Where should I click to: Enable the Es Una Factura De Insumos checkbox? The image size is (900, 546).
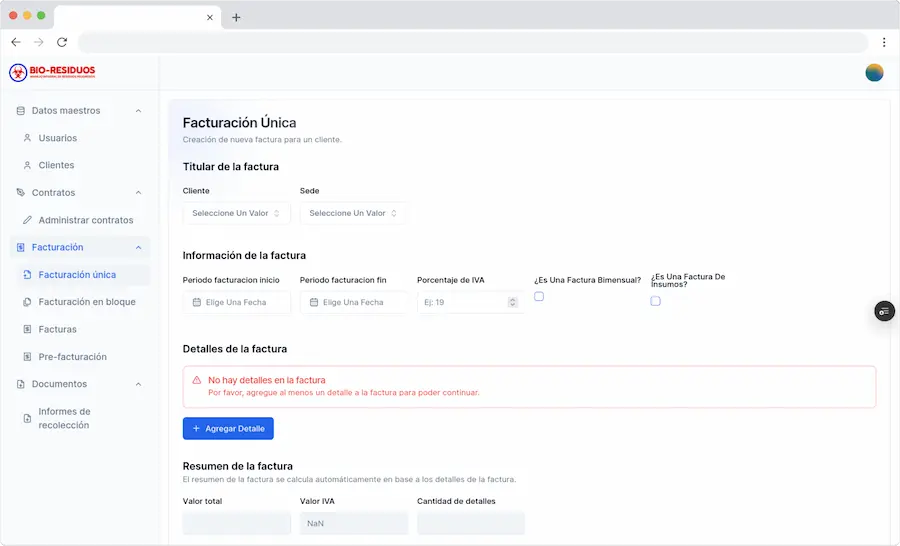[x=656, y=301]
